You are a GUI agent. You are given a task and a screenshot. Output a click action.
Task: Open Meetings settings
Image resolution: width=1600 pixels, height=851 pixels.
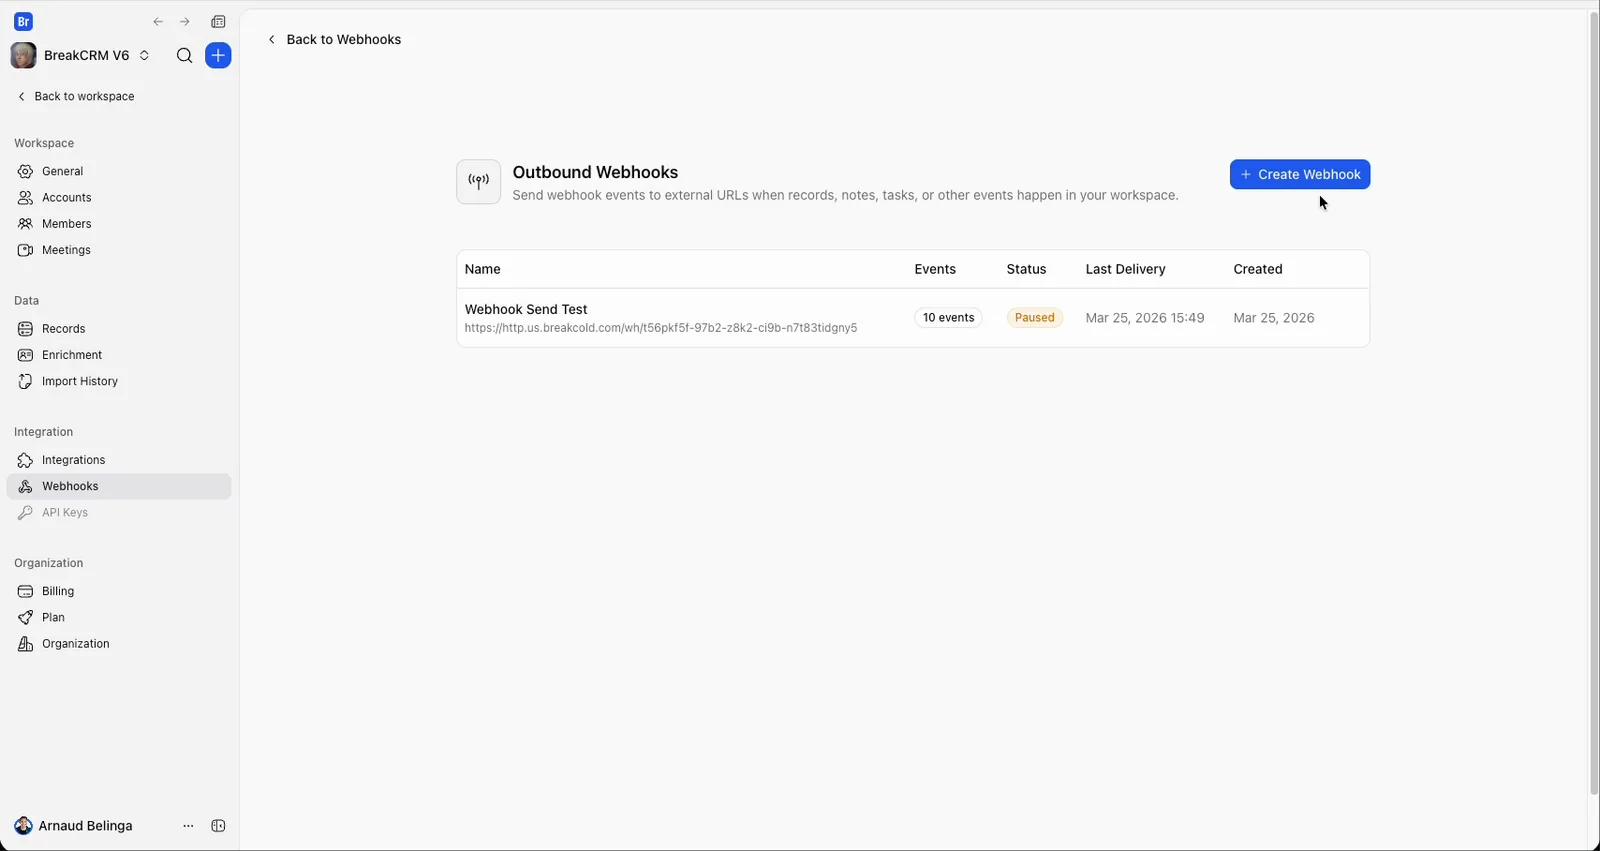pyautogui.click(x=118, y=250)
